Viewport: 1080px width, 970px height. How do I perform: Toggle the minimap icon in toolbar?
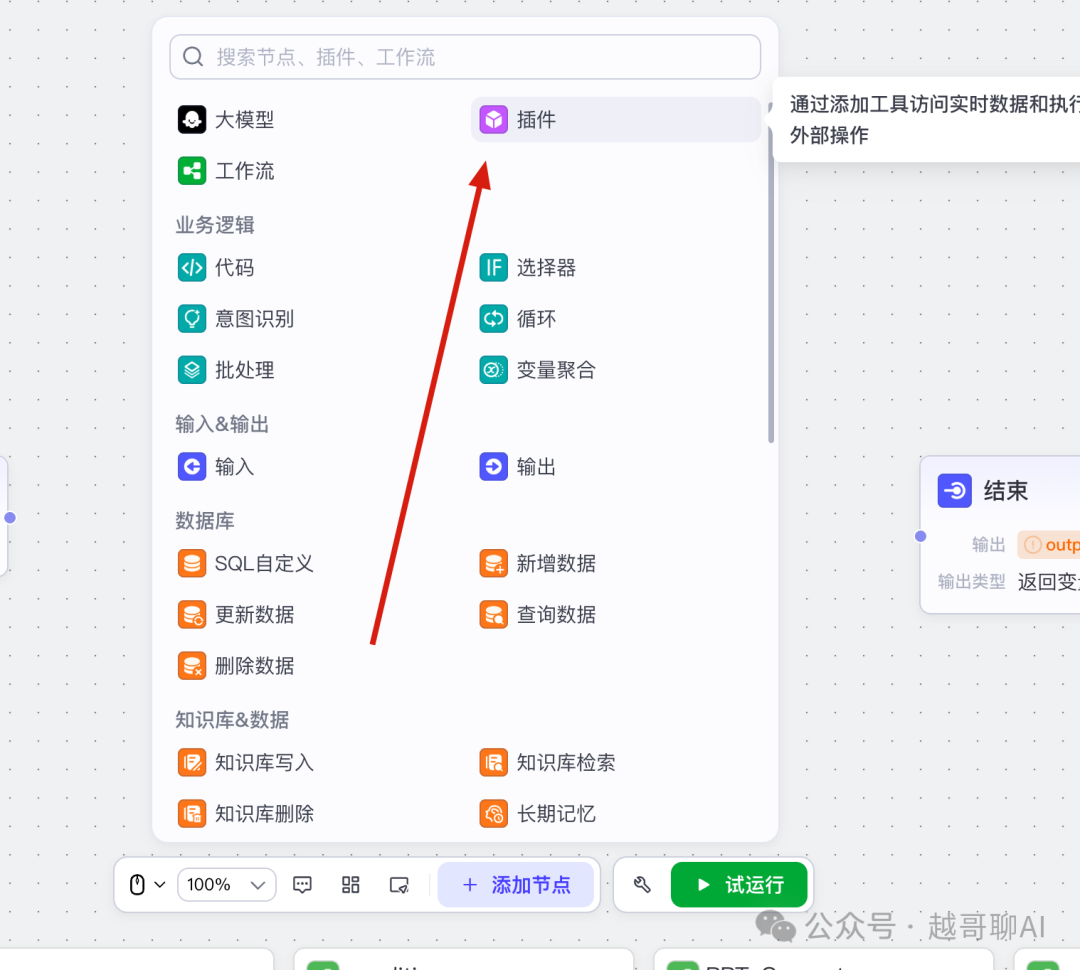point(399,885)
